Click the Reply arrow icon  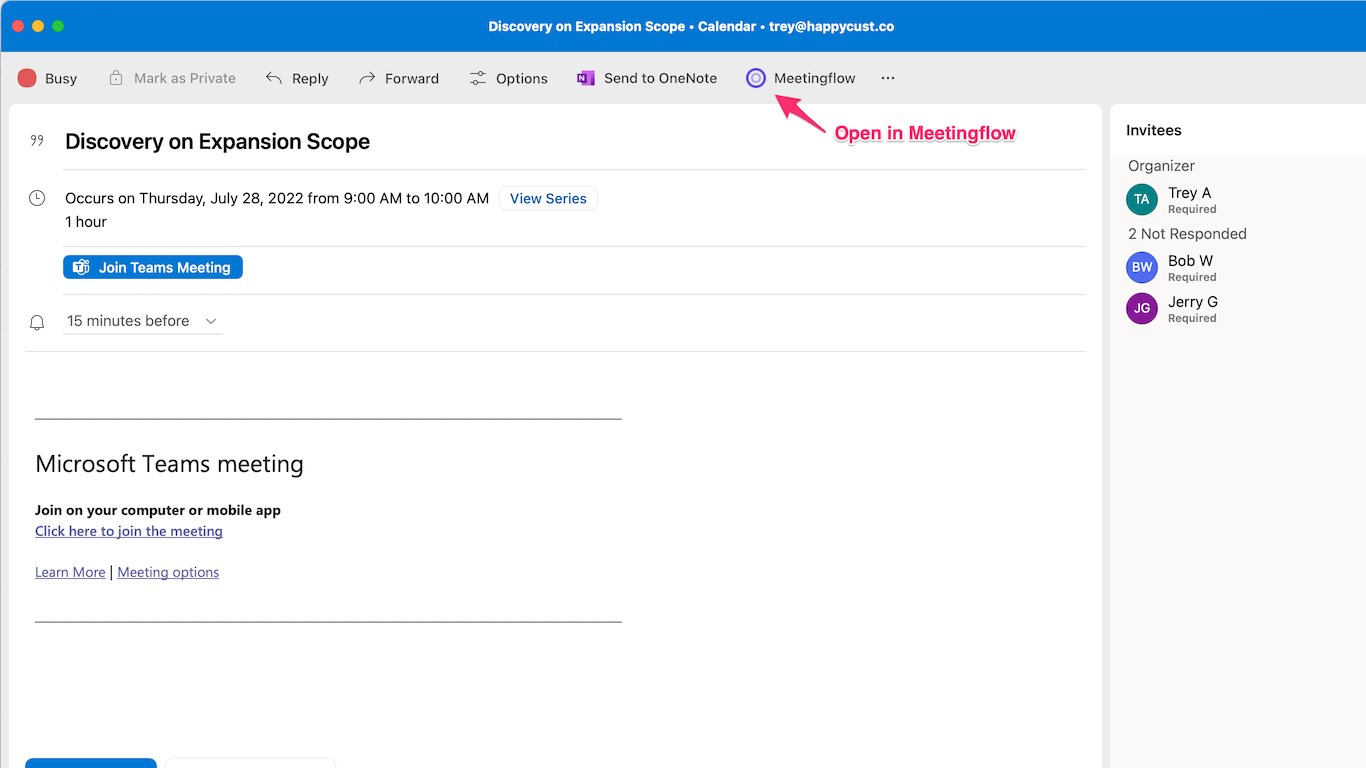[273, 78]
